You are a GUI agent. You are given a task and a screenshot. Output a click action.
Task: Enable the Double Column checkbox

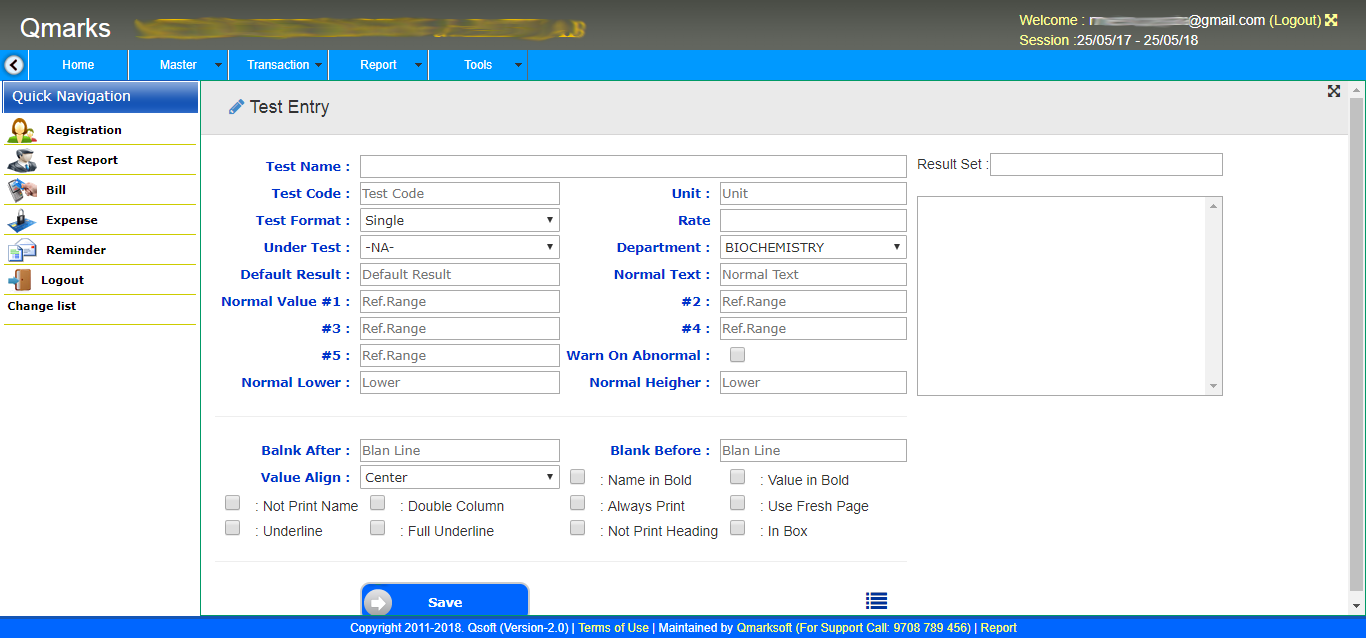[x=377, y=502]
